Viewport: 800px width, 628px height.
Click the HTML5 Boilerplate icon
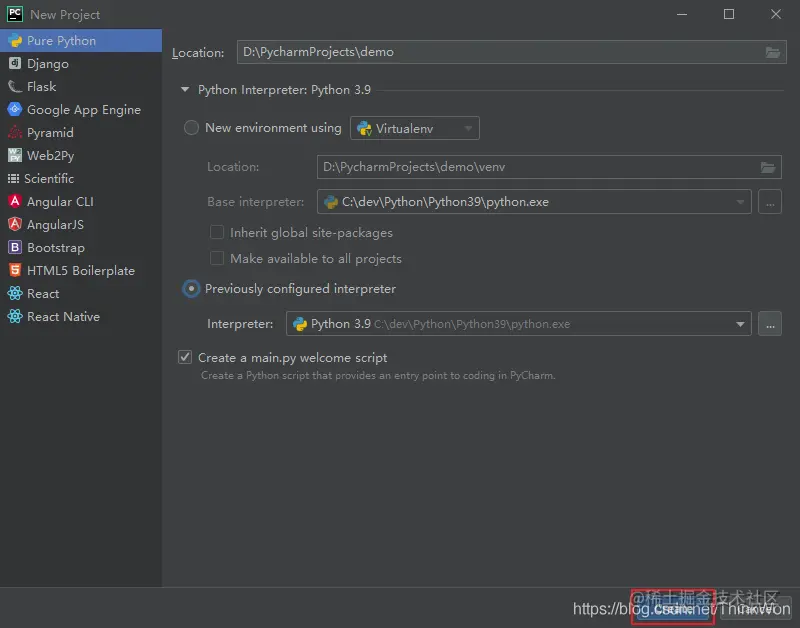pyautogui.click(x=15, y=270)
